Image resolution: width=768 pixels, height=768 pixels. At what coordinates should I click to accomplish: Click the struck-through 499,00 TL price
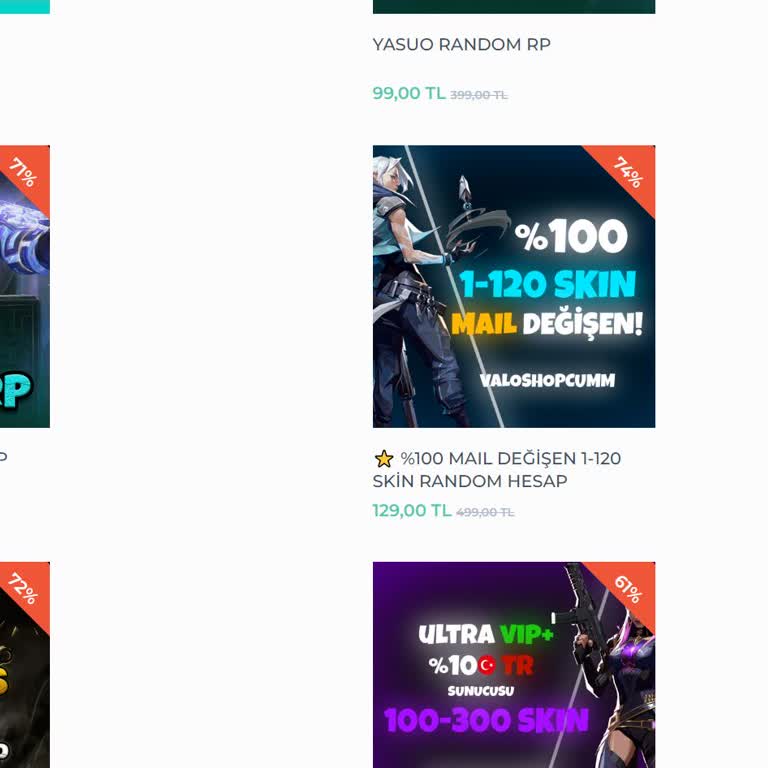pyautogui.click(x=485, y=512)
